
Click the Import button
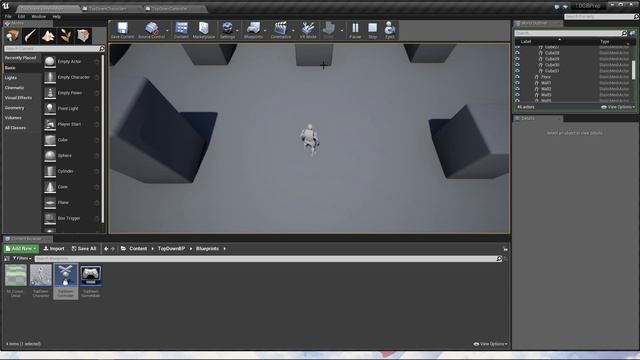tap(54, 249)
